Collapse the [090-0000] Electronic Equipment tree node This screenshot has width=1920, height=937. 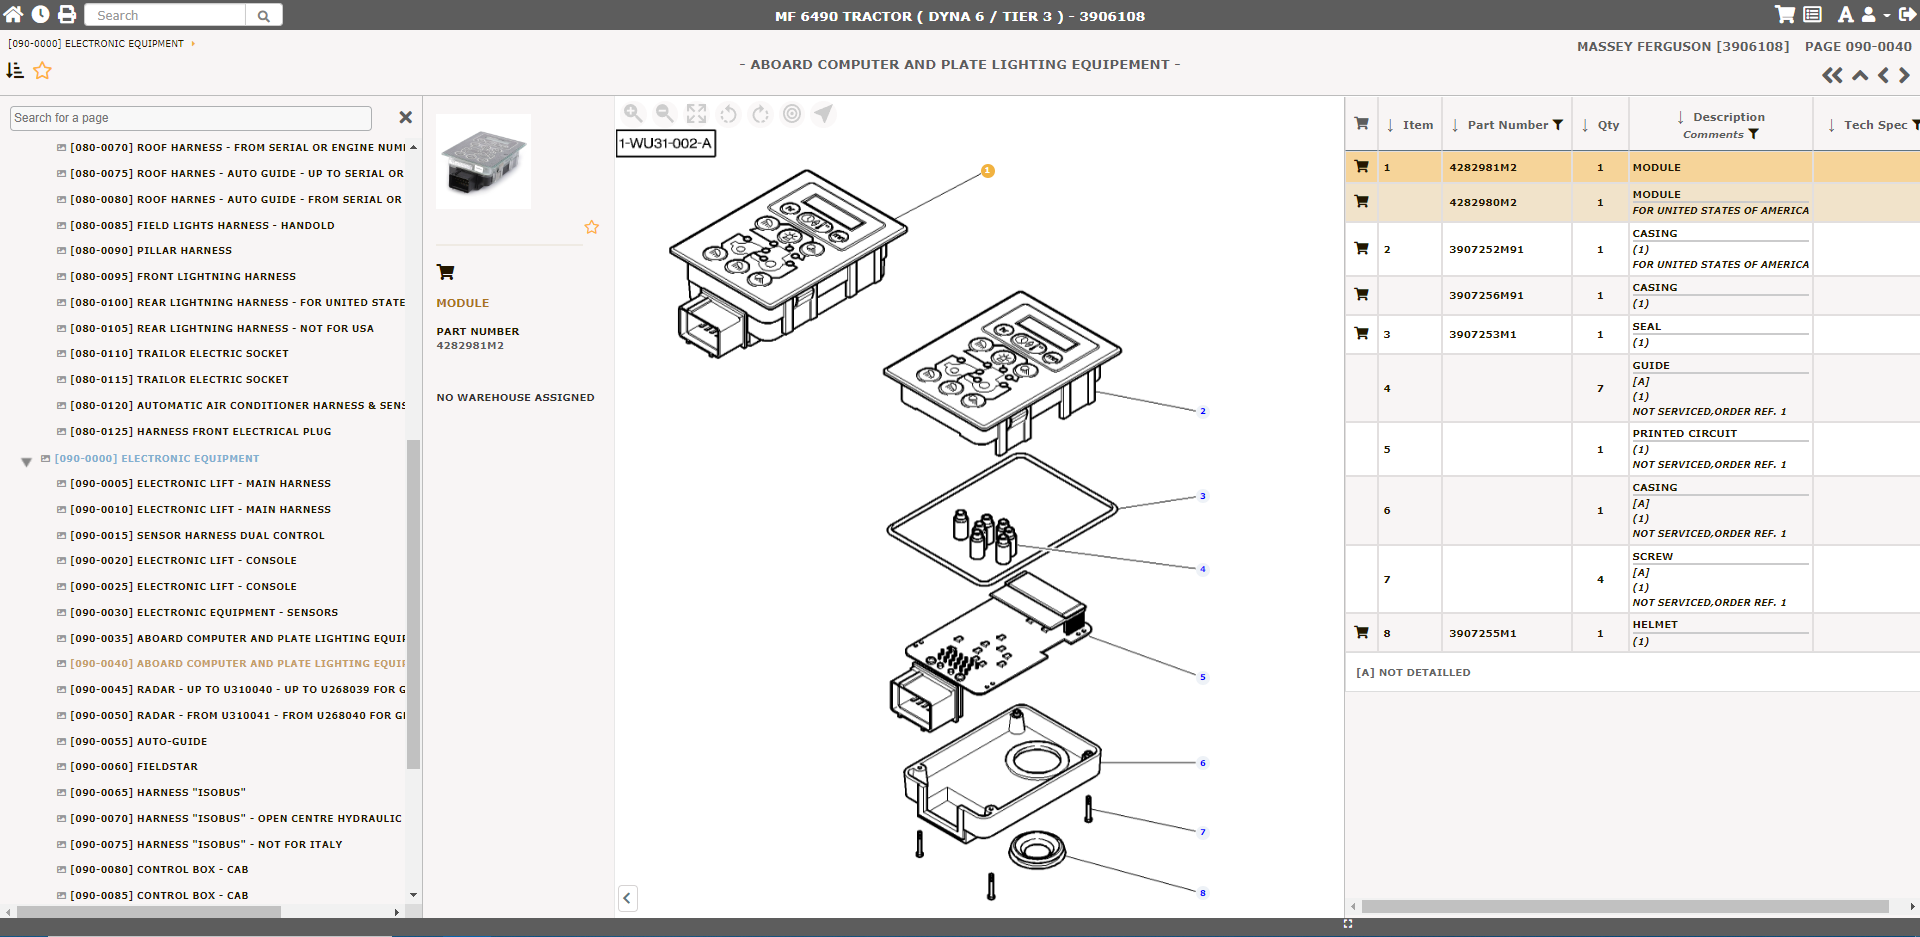[27, 461]
